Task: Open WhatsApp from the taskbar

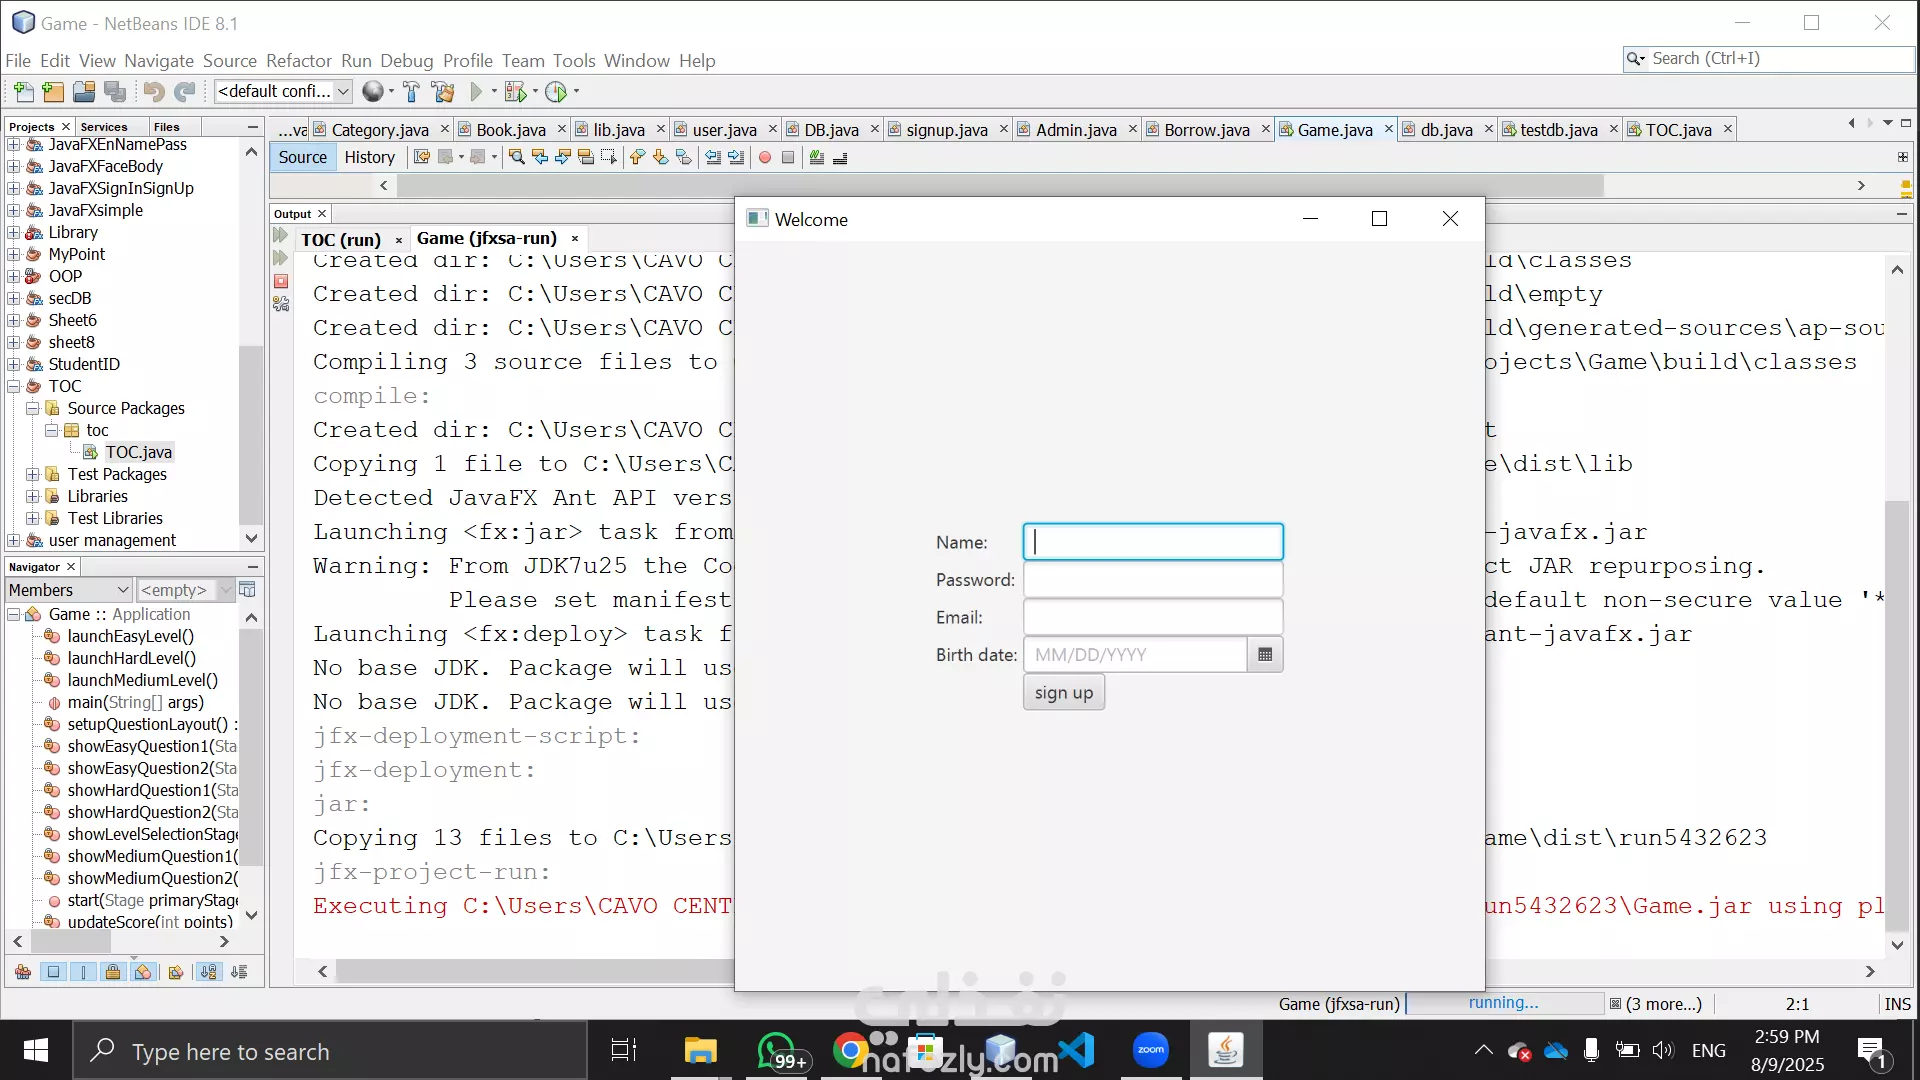Action: pos(778,1050)
